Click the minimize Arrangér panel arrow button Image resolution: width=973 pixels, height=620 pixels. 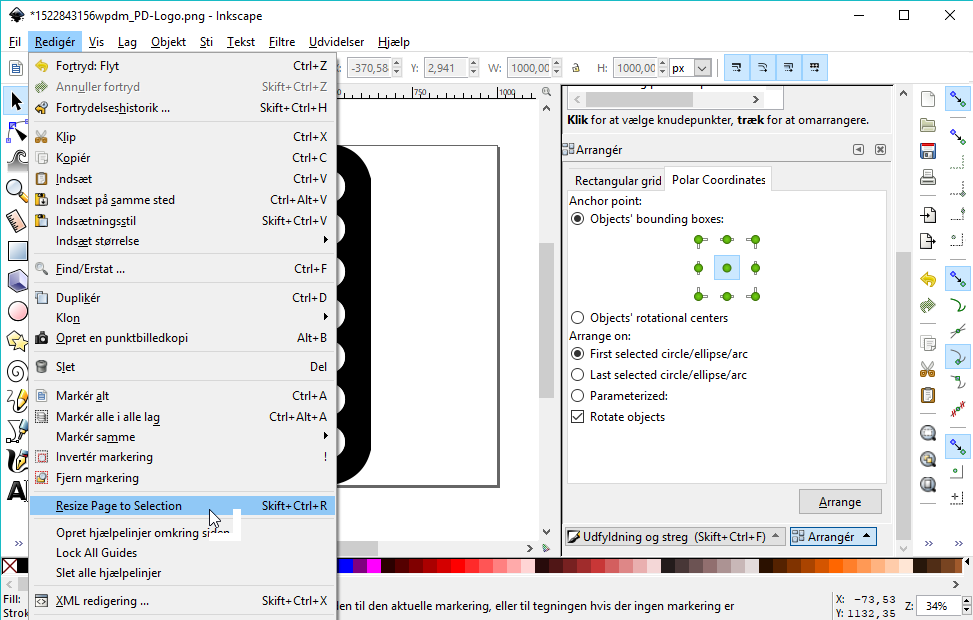point(858,150)
